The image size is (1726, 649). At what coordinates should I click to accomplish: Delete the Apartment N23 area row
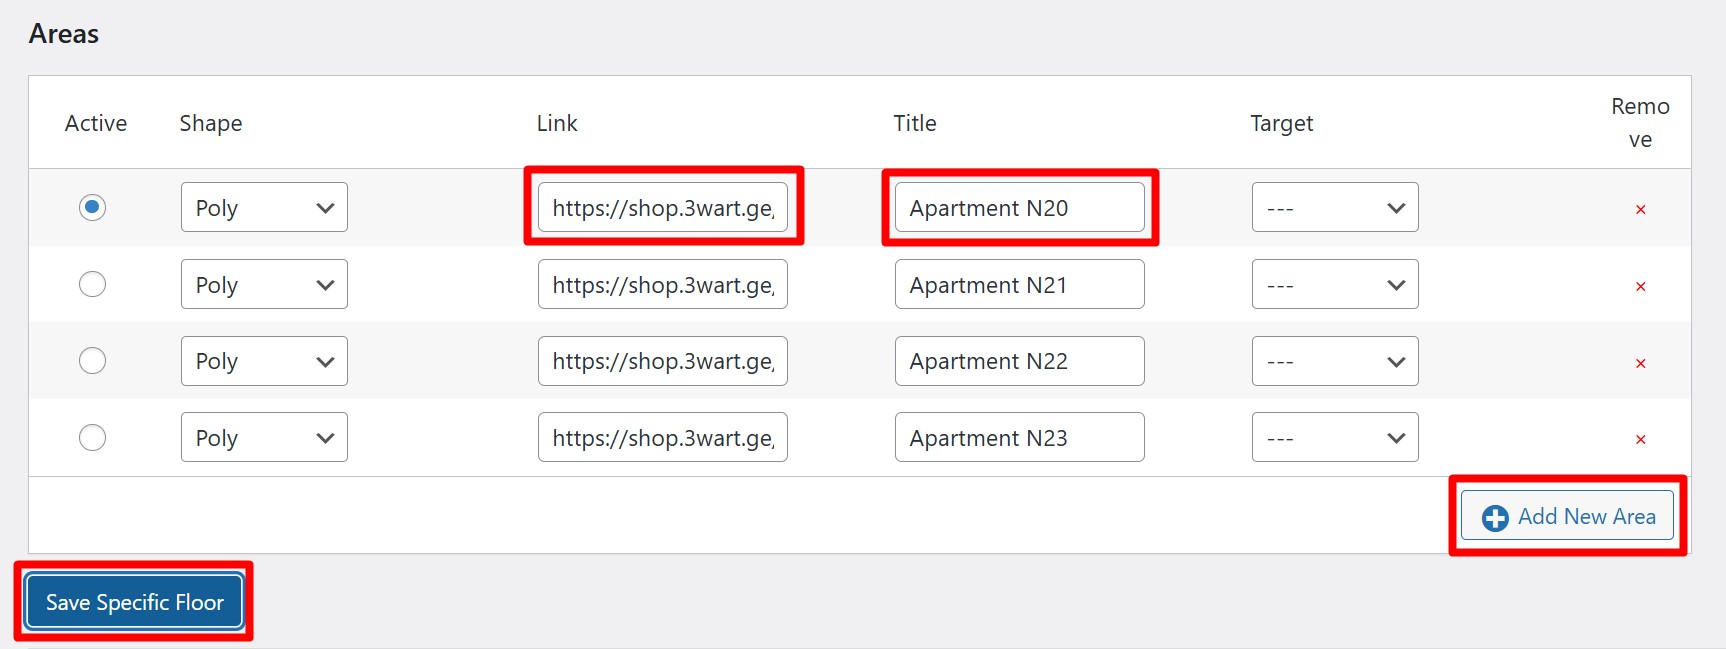pos(1640,439)
